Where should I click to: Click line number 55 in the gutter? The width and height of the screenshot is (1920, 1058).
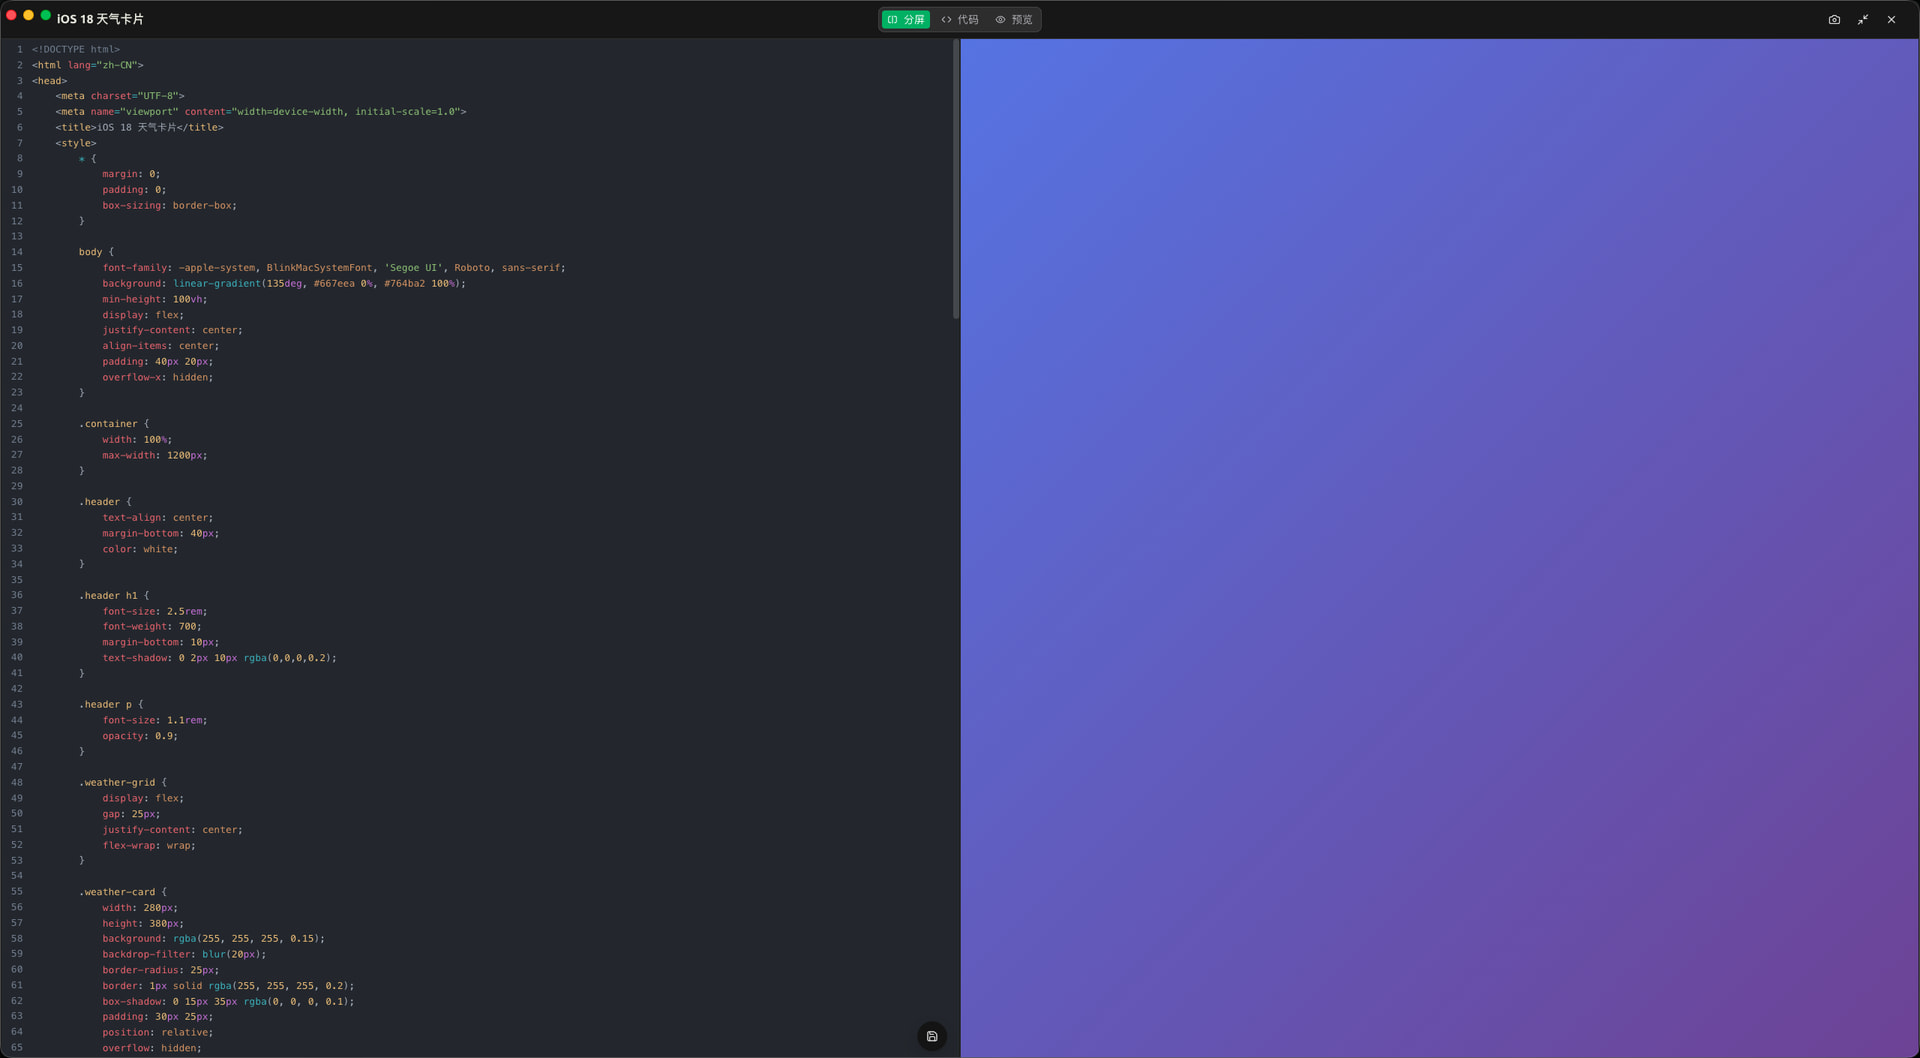pyautogui.click(x=17, y=892)
